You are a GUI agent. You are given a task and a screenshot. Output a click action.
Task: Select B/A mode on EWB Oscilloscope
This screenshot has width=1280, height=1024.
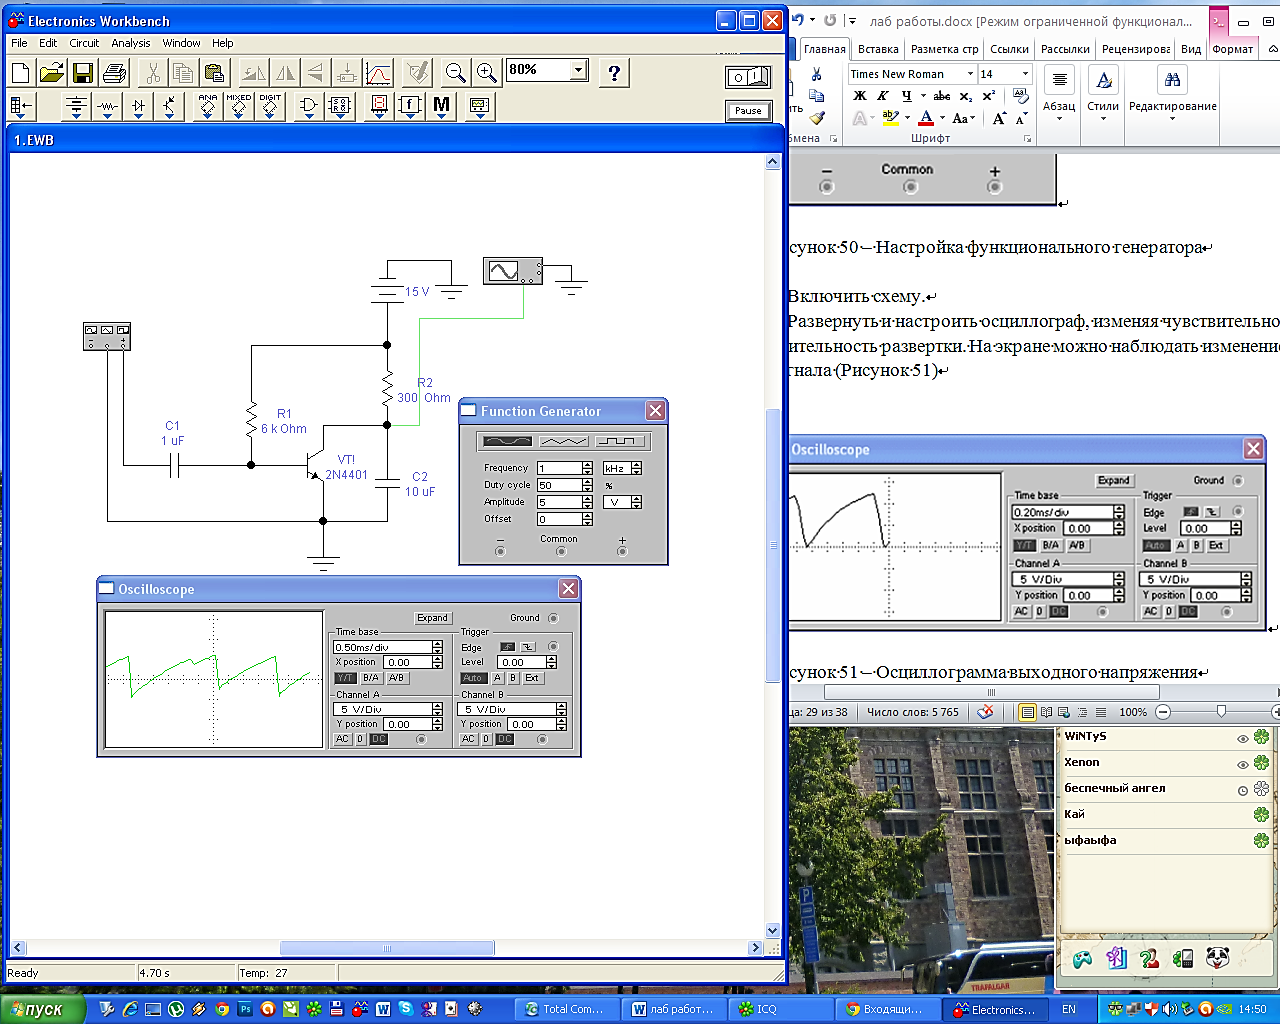pos(371,678)
